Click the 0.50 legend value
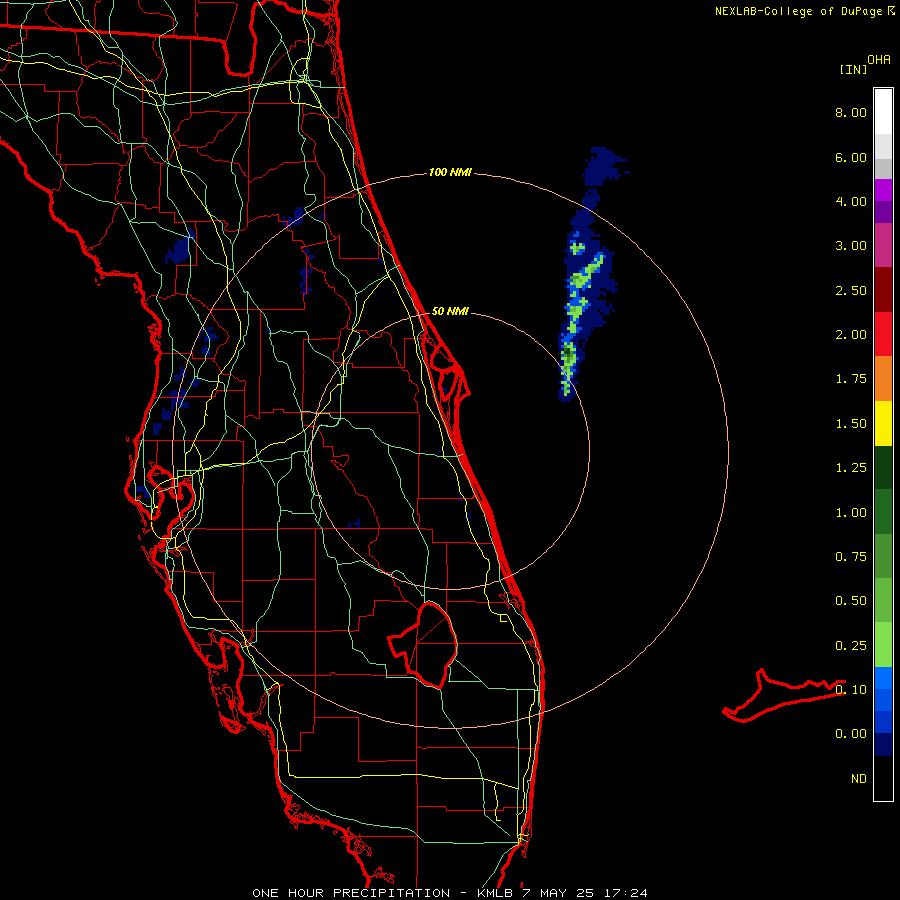The width and height of the screenshot is (900, 900). pos(851,601)
